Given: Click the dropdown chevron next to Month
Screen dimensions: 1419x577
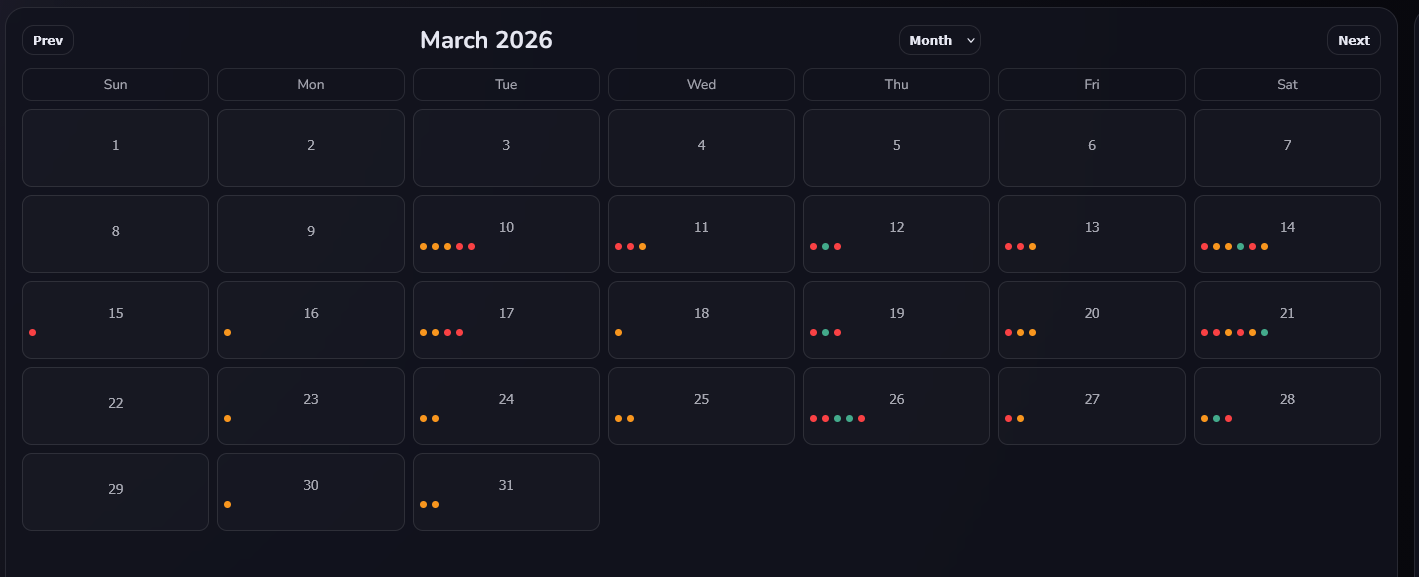Looking at the screenshot, I should (x=968, y=41).
